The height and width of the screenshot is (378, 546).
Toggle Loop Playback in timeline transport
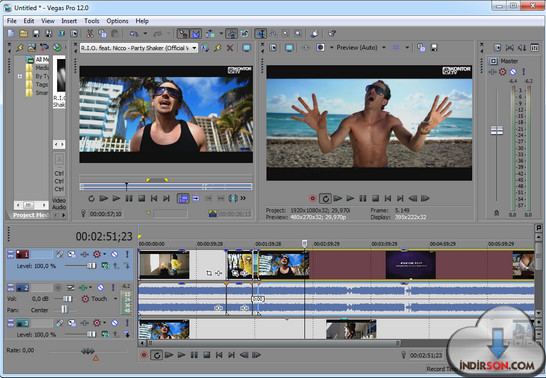coord(156,355)
